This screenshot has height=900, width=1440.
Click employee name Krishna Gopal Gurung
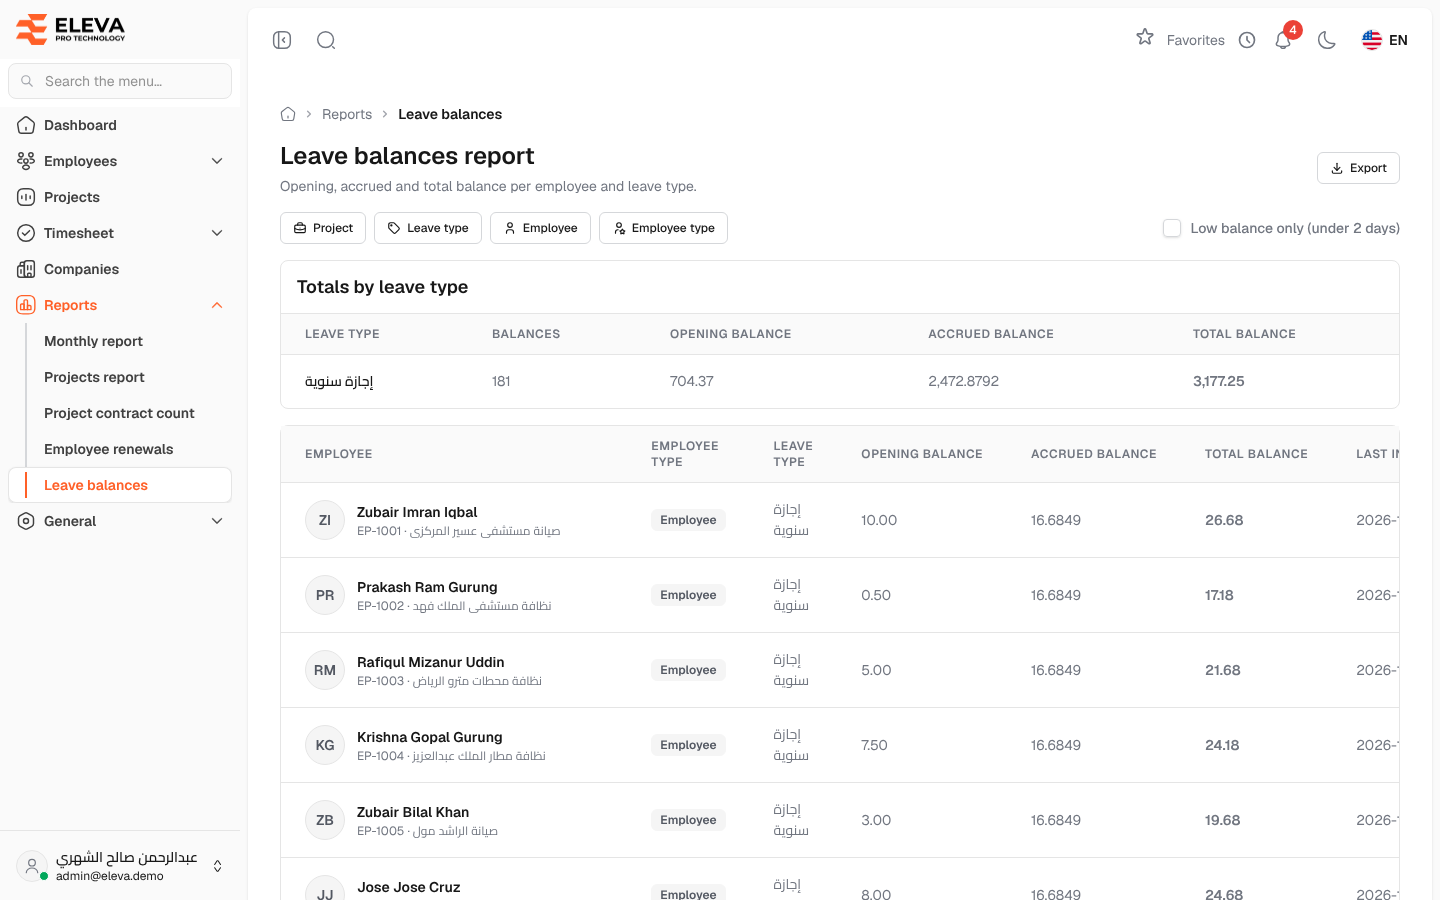coord(430,737)
